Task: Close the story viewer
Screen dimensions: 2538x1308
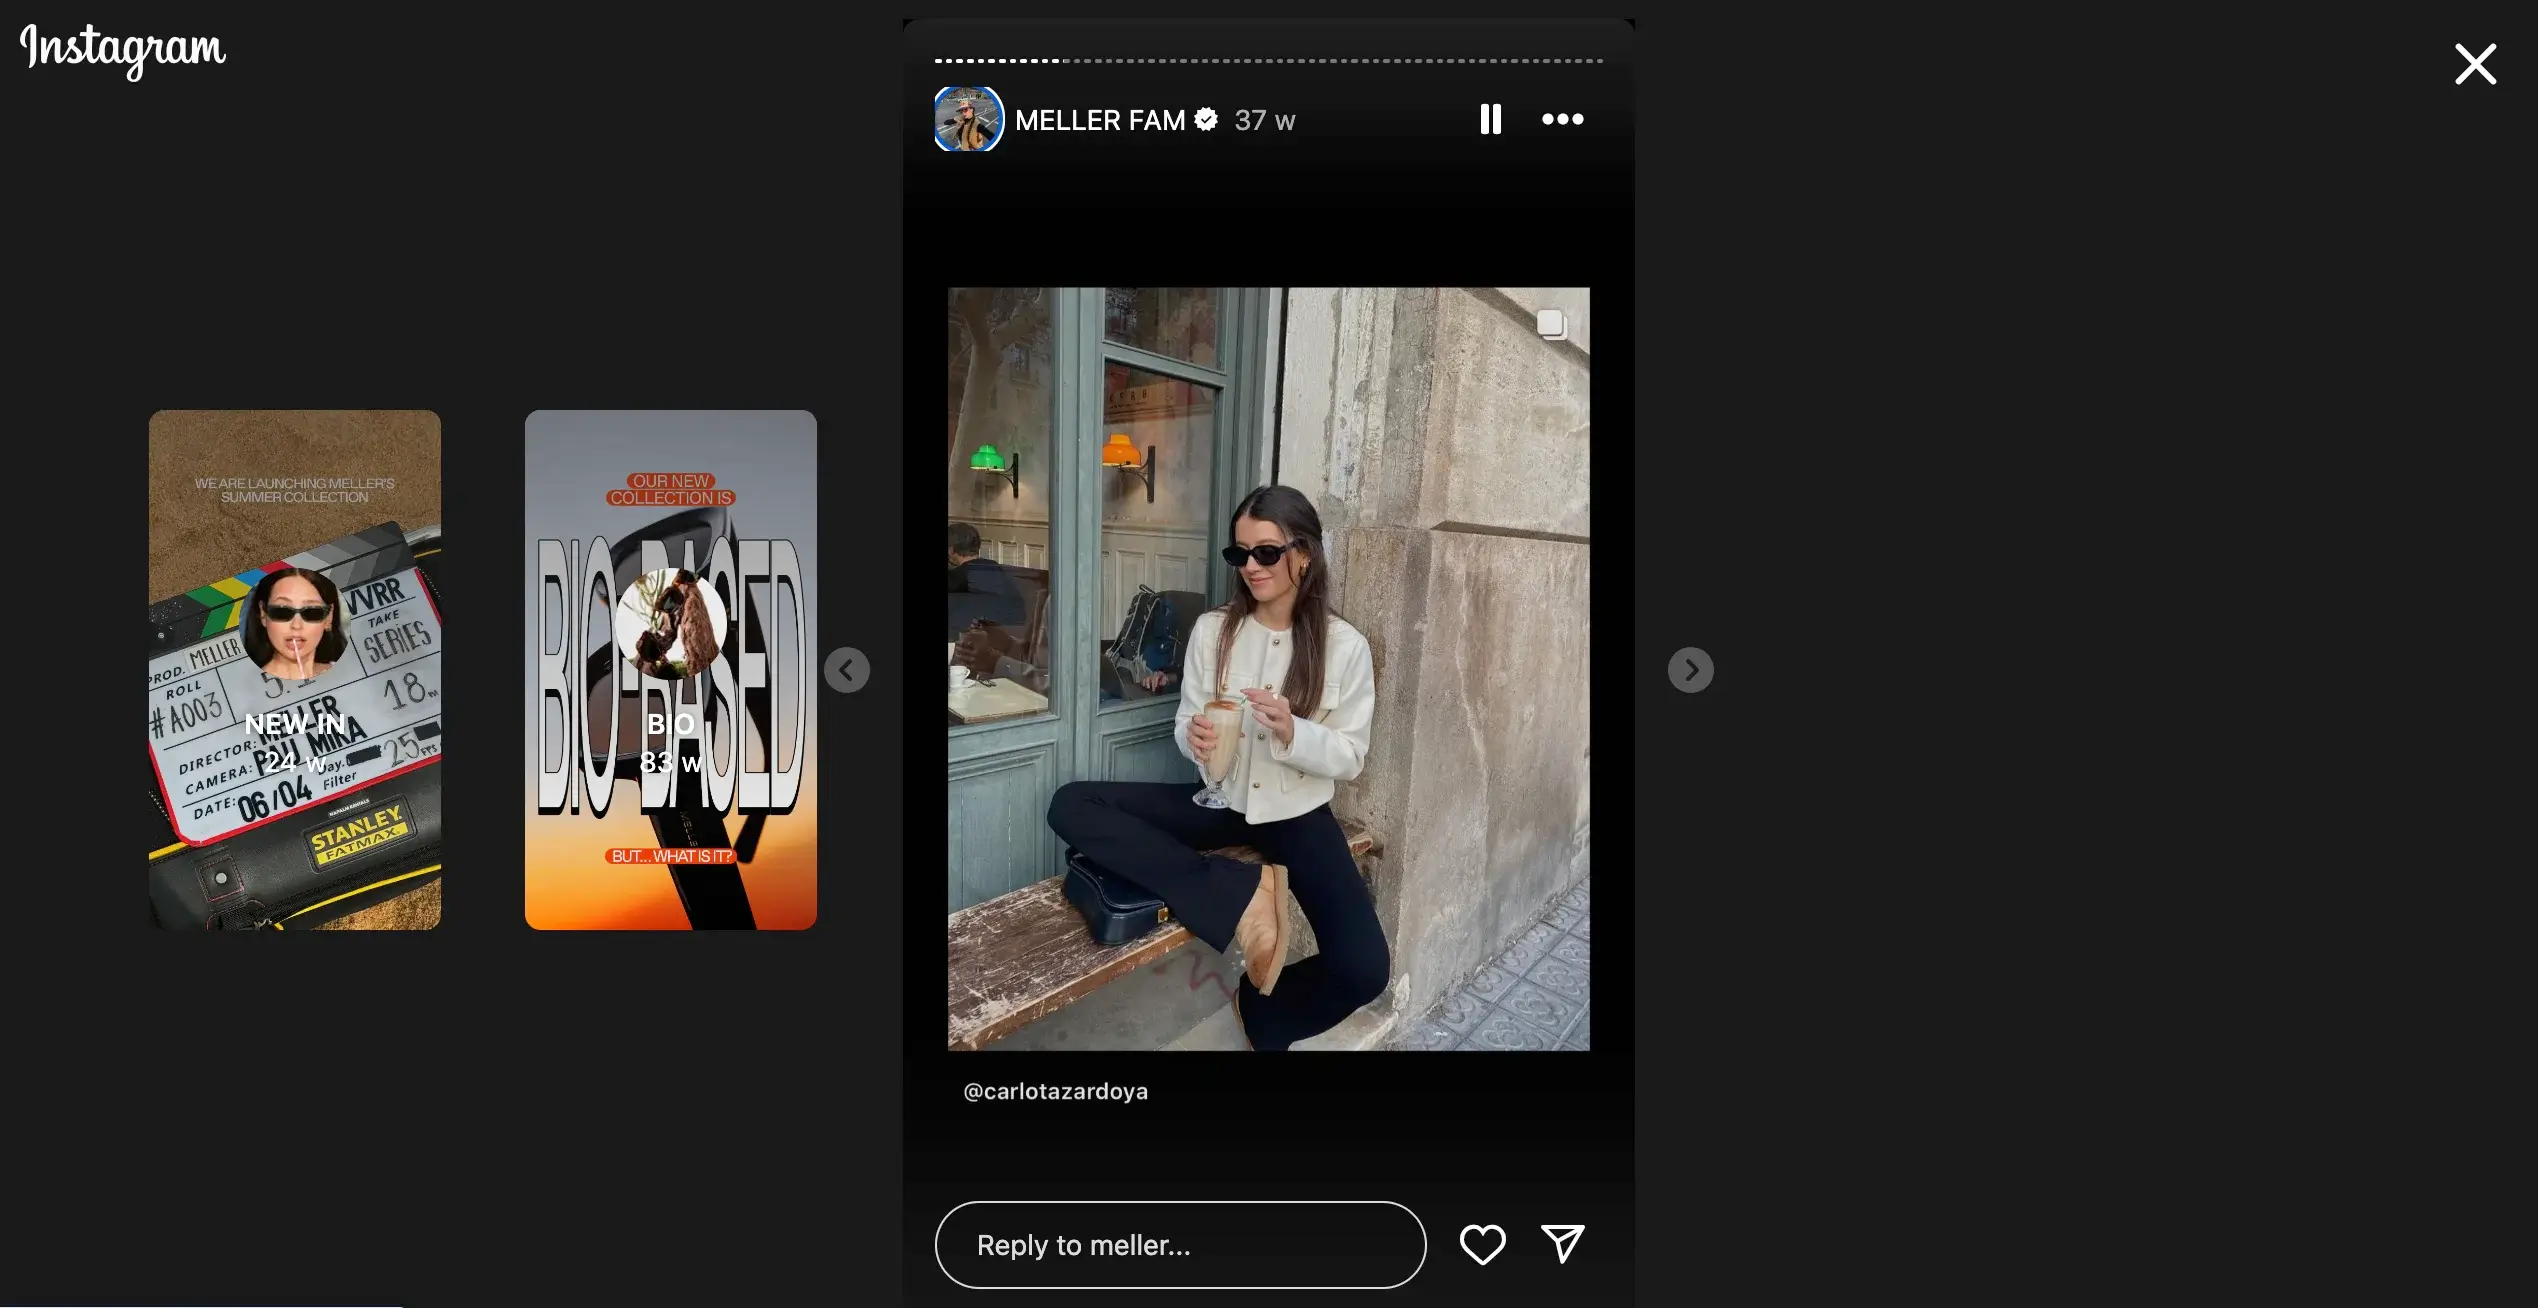Action: pos(2475,64)
